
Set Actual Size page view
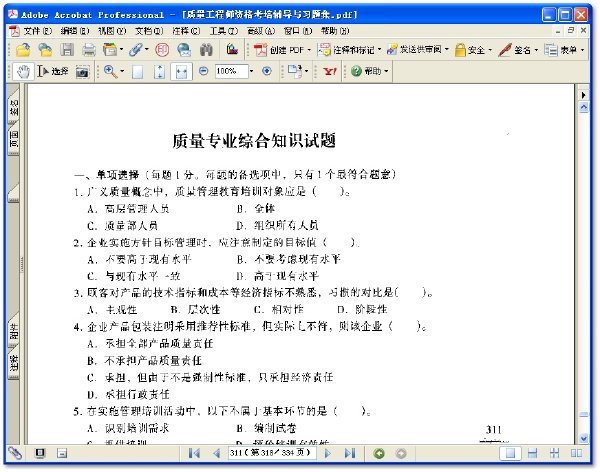click(x=137, y=71)
